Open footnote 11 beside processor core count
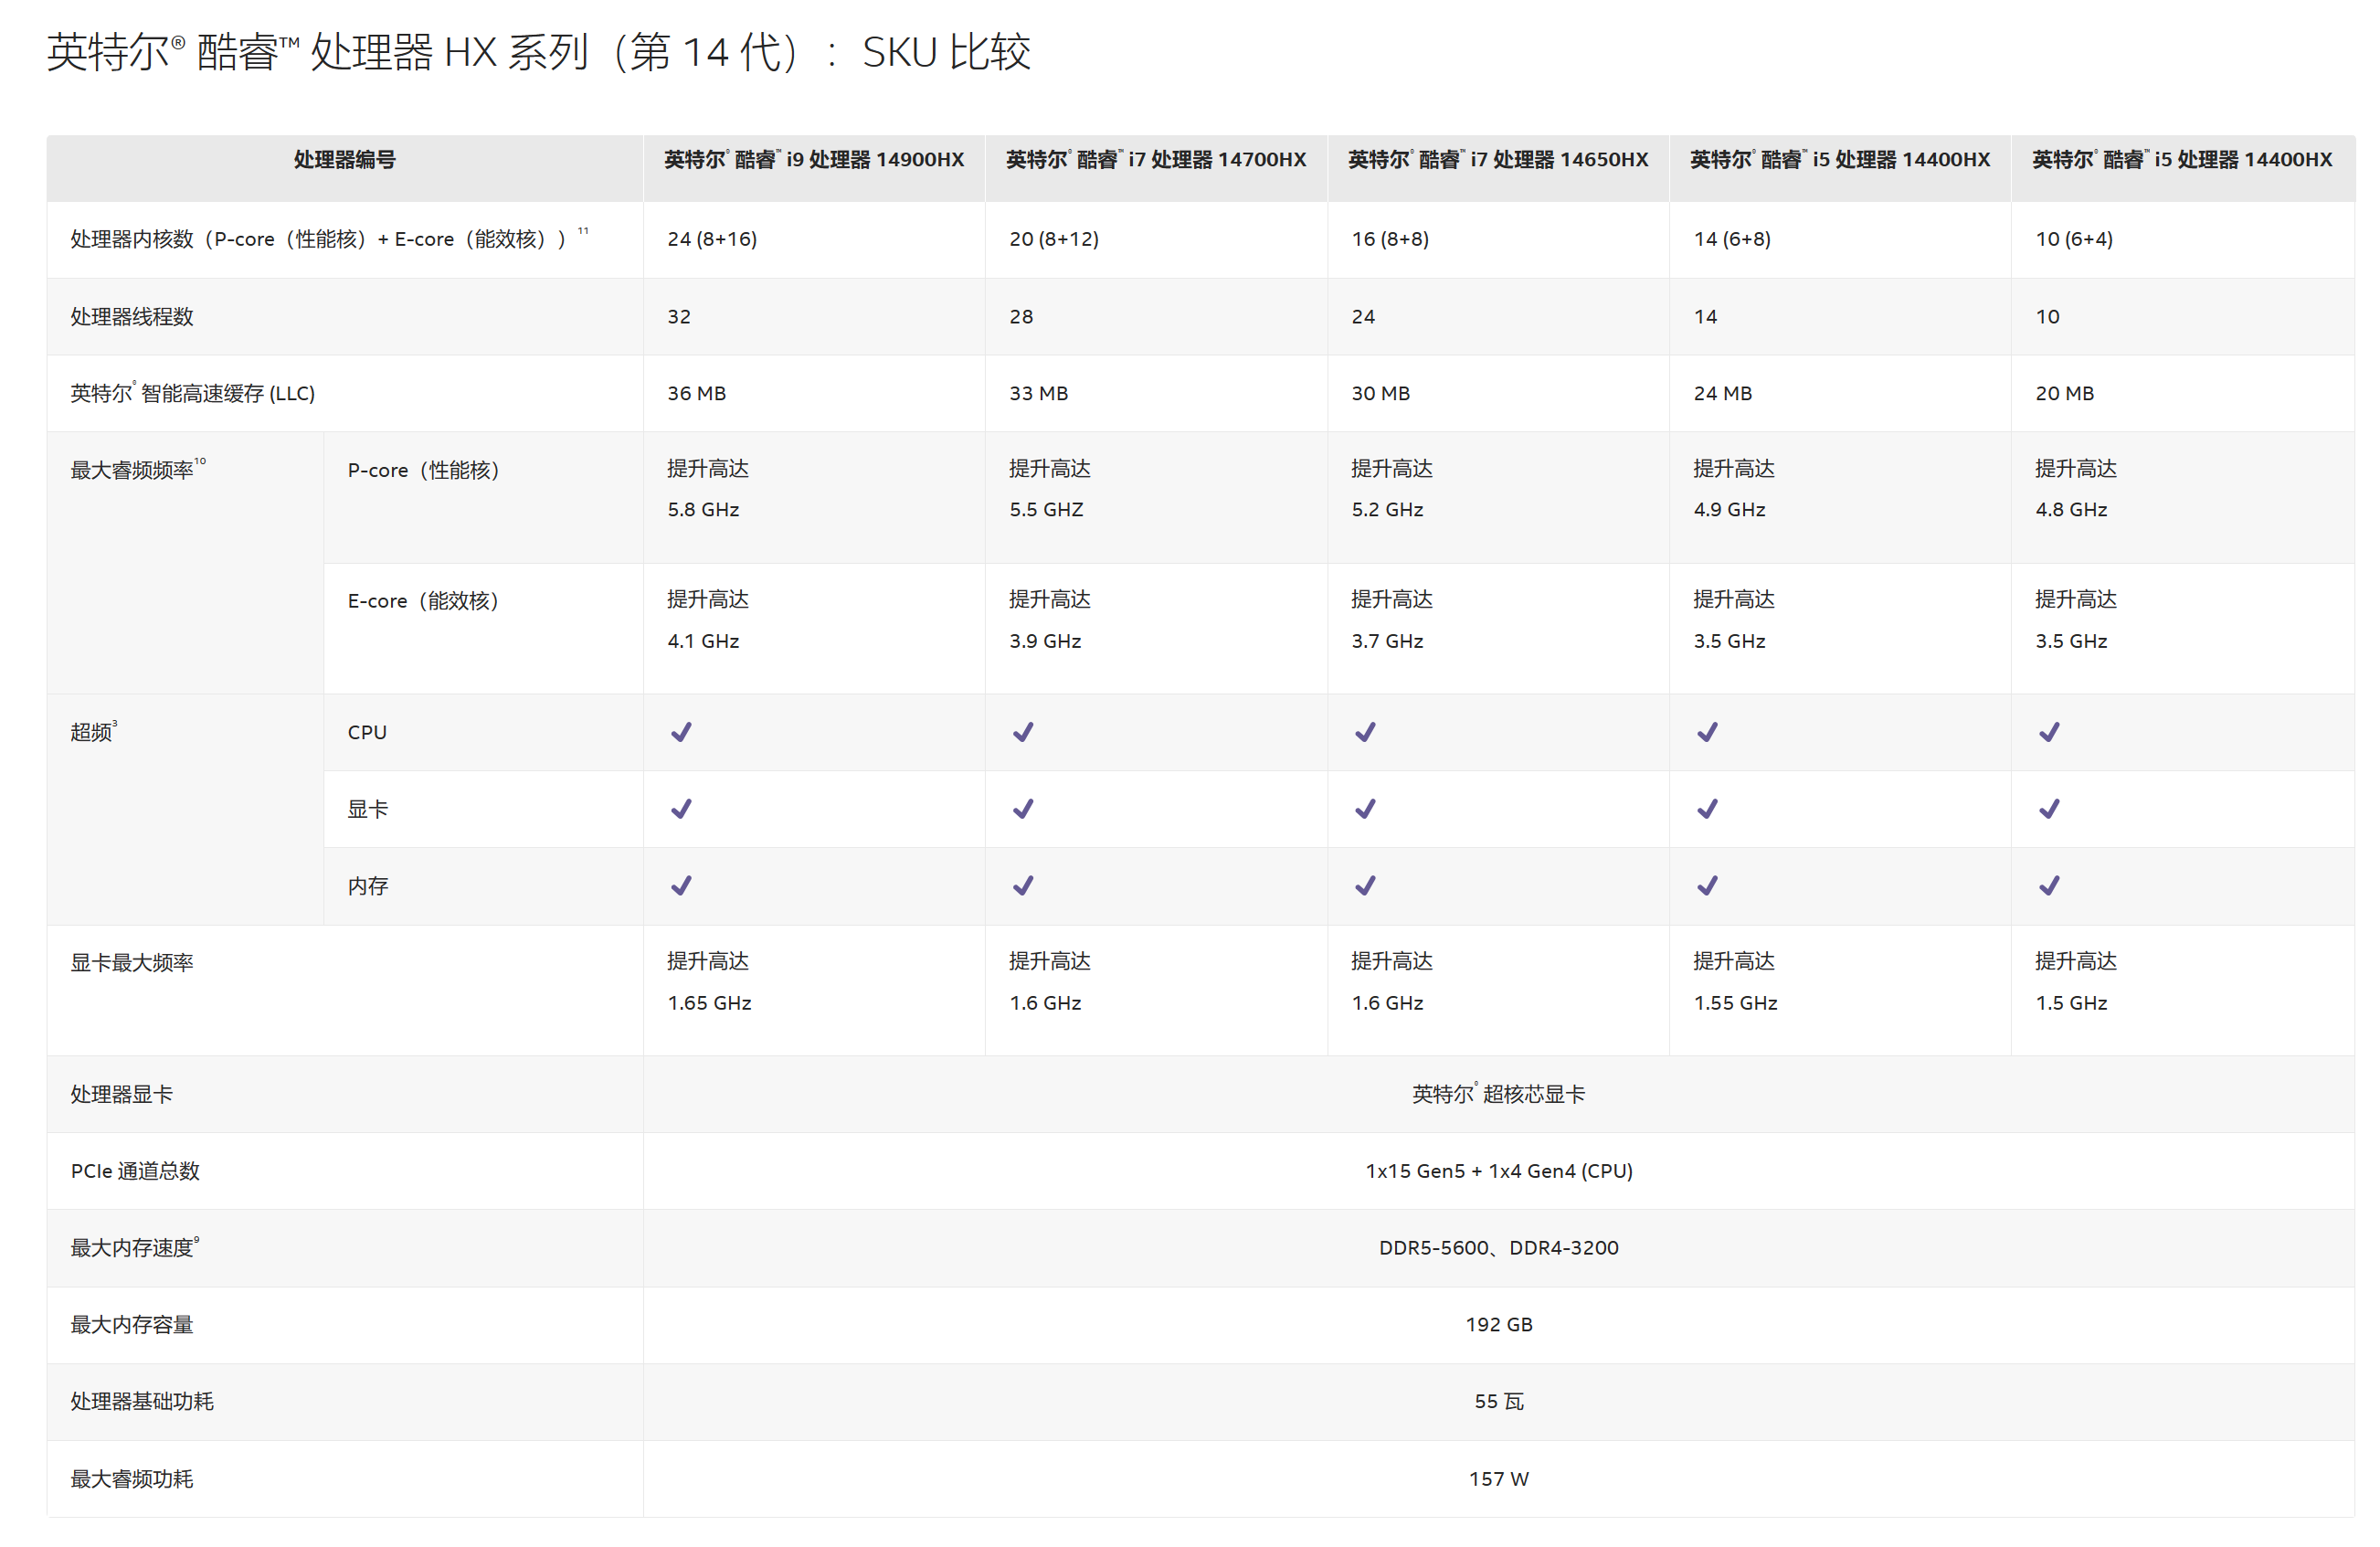2380x1547 pixels. tap(583, 231)
